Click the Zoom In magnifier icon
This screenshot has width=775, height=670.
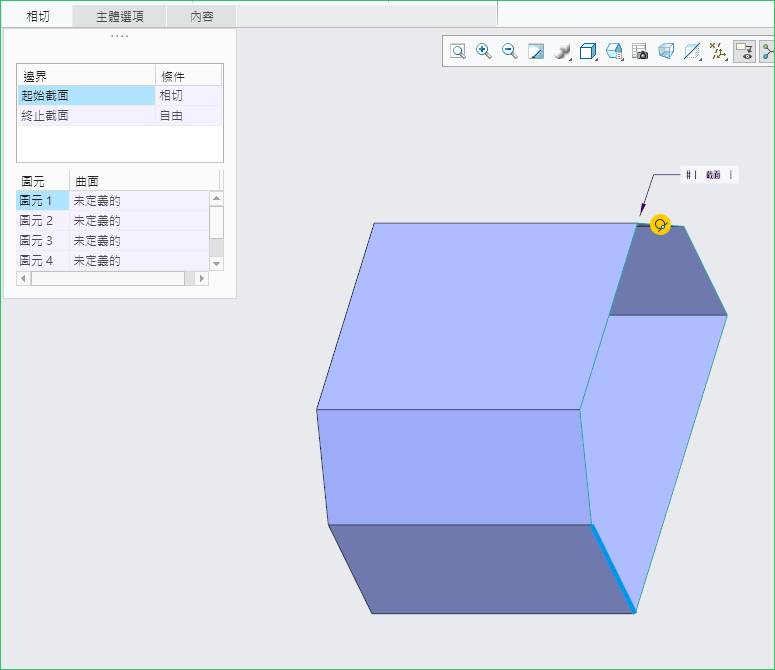(x=484, y=51)
